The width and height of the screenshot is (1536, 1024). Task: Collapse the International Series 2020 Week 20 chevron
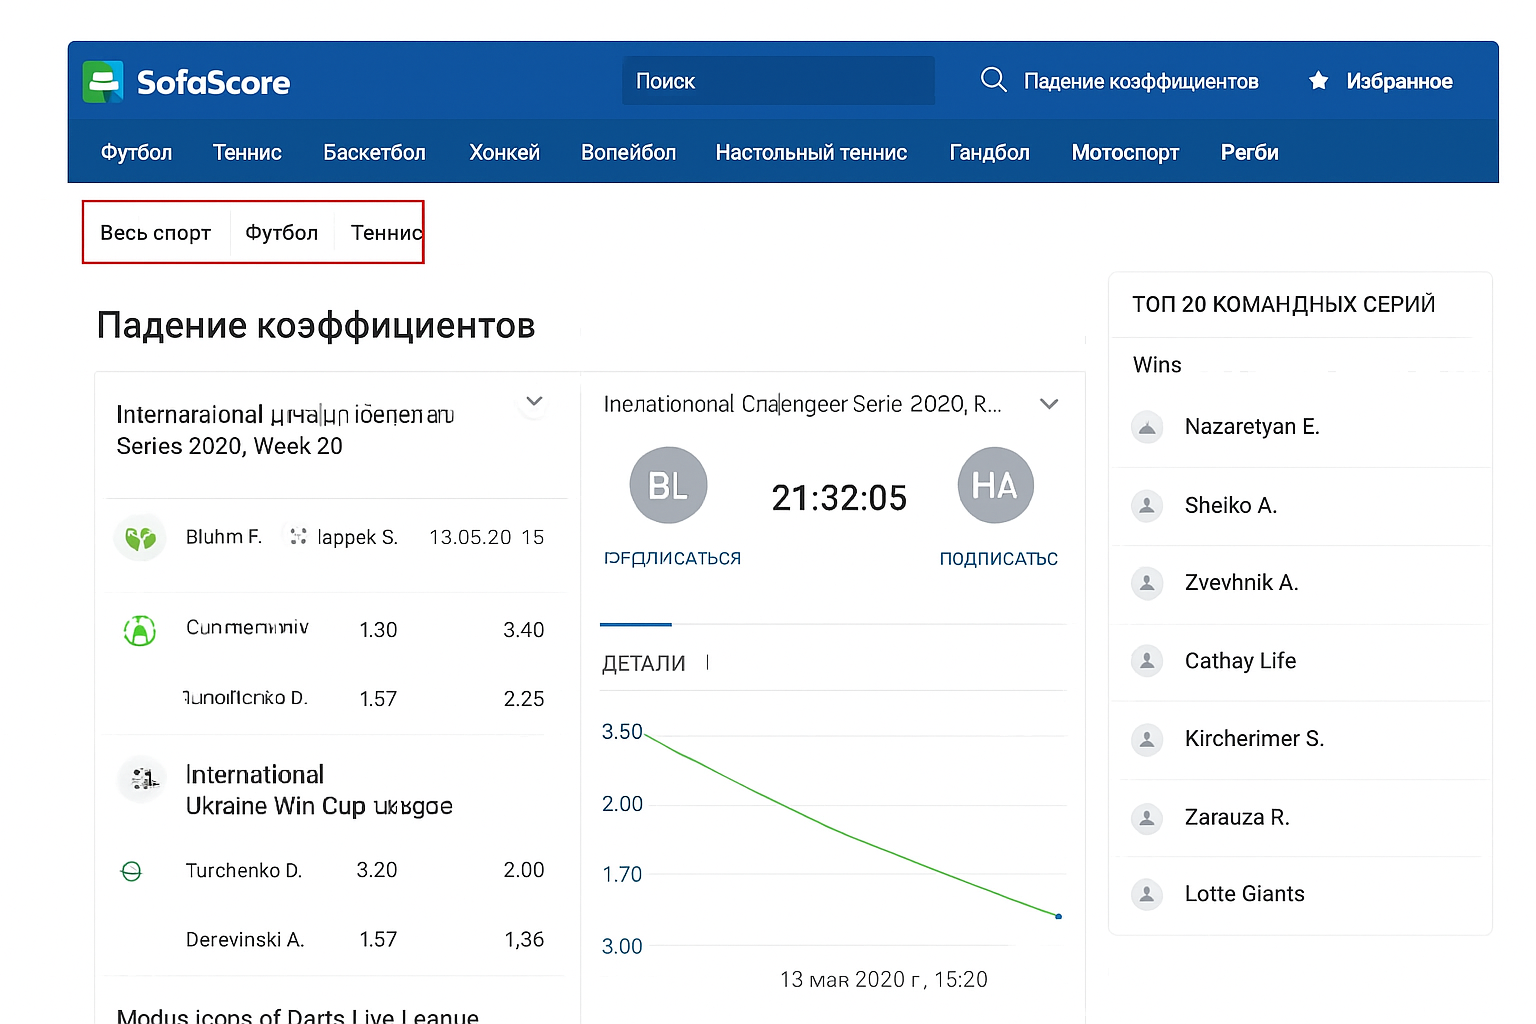534,402
